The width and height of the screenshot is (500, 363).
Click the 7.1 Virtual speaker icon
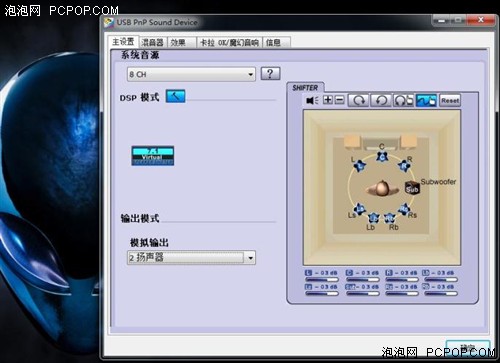pos(153,156)
